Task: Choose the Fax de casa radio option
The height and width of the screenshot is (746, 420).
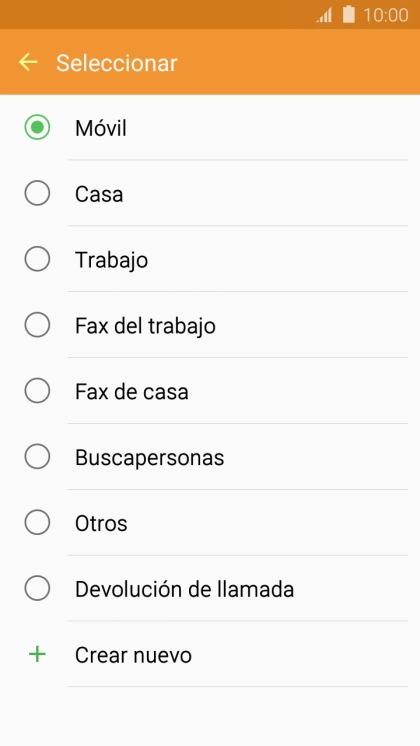Action: pos(37,391)
